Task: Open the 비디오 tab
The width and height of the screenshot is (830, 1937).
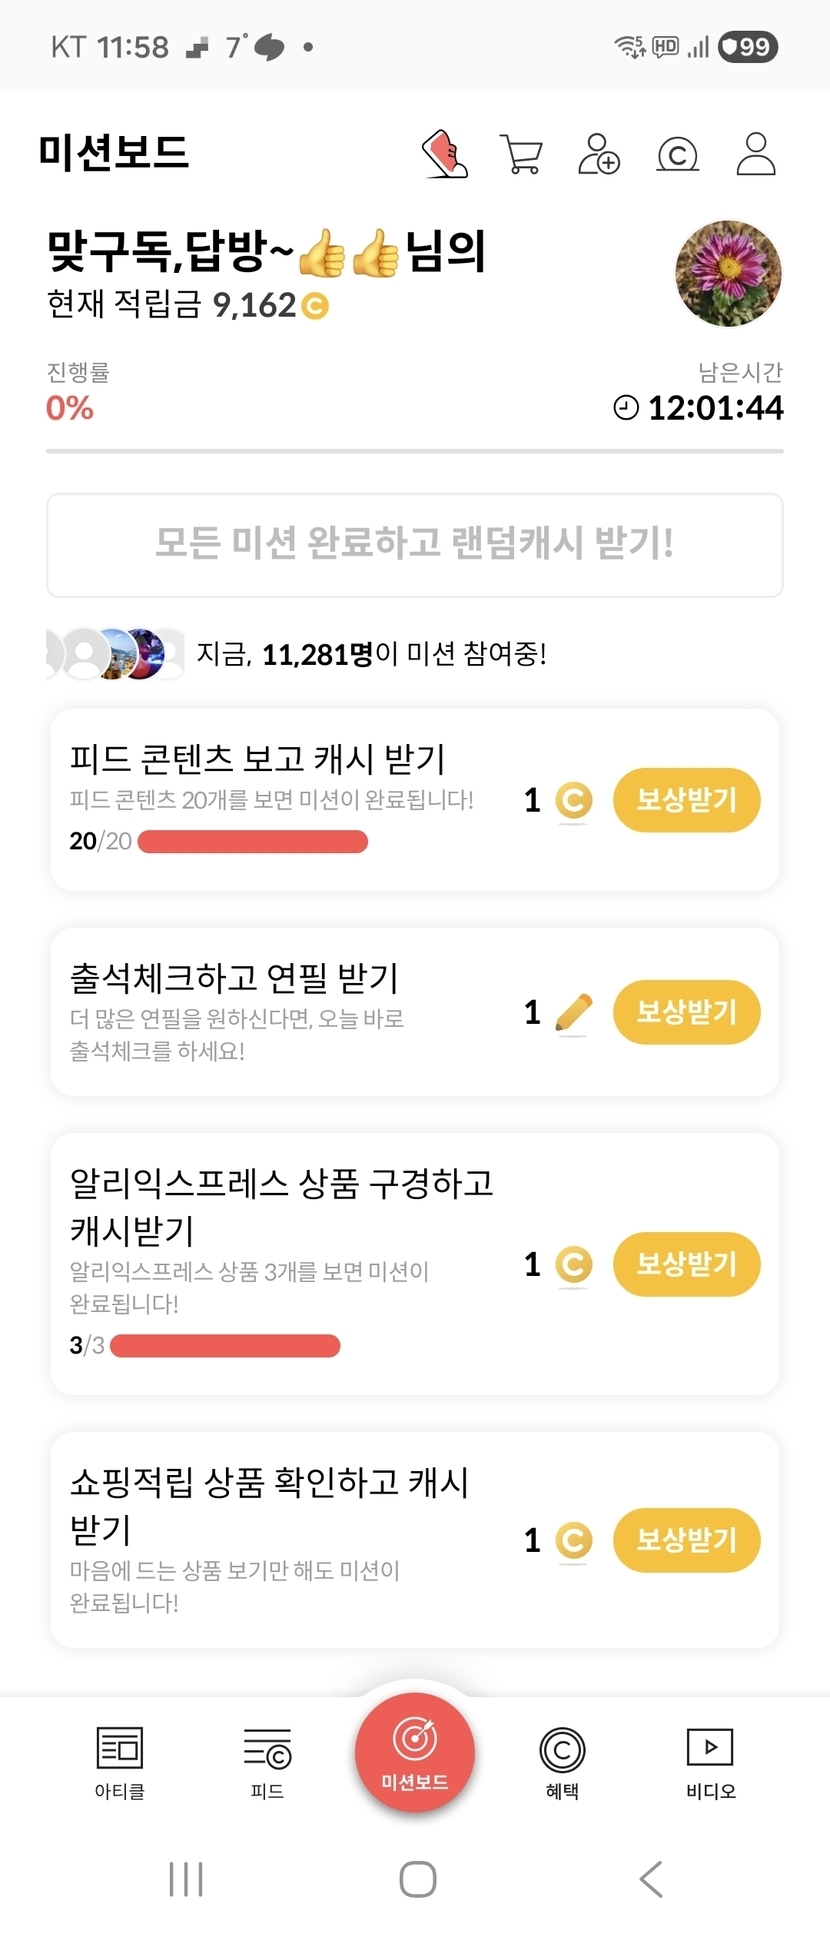Action: pyautogui.click(x=710, y=1762)
